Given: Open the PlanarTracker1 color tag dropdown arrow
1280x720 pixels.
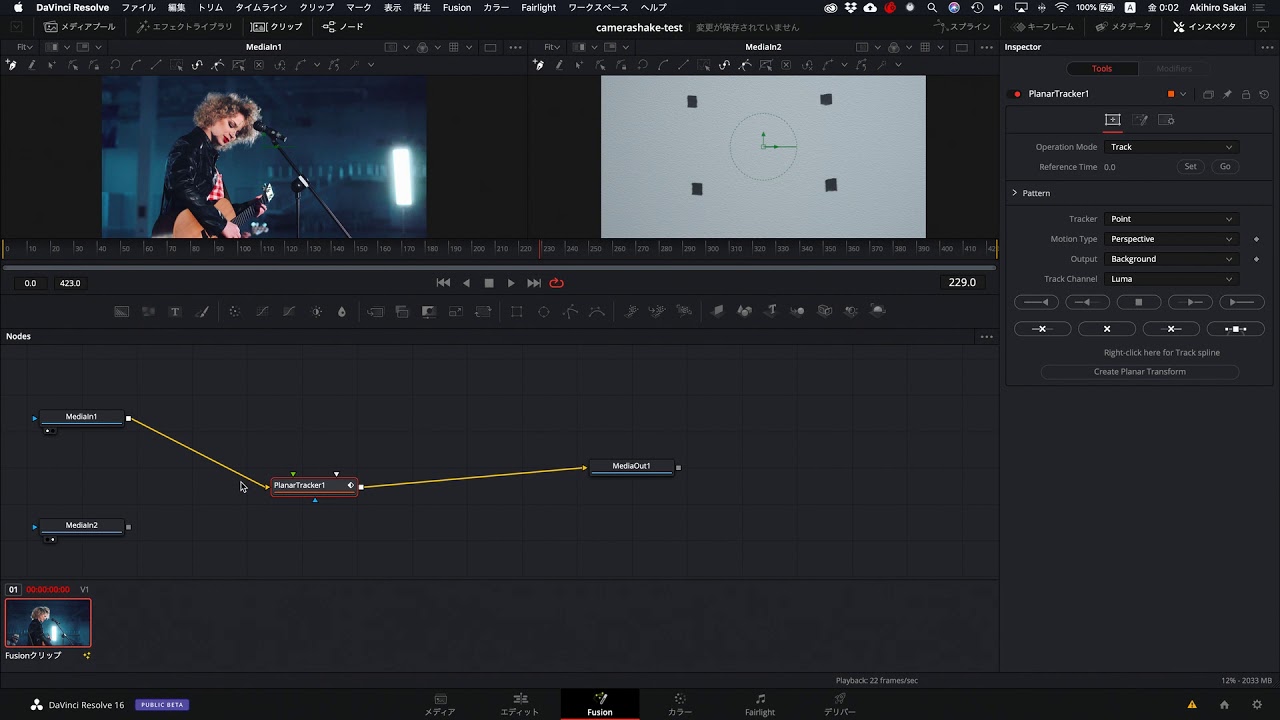Looking at the screenshot, I should [1183, 94].
